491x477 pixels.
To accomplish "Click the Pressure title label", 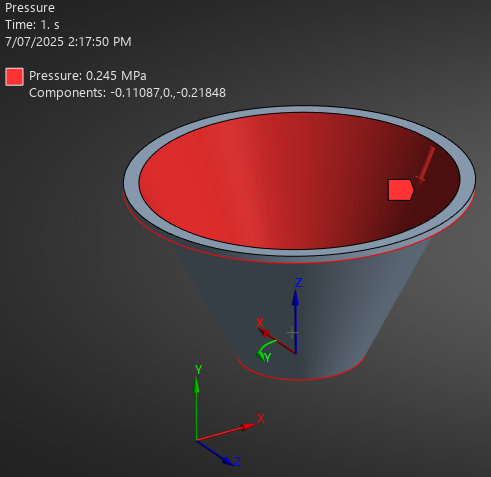I will (30, 8).
